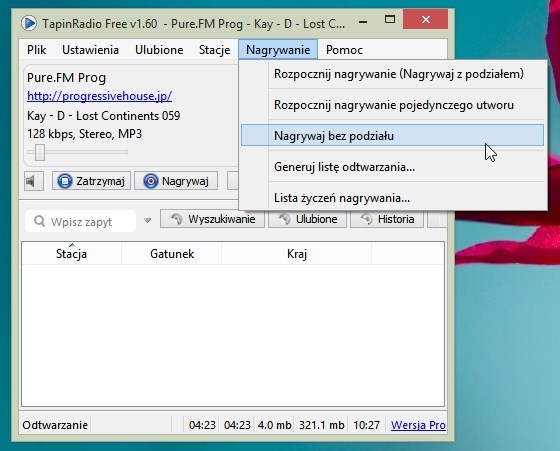The height and width of the screenshot is (451, 560).
Task: Open the Stacje menu
Action: (214, 50)
